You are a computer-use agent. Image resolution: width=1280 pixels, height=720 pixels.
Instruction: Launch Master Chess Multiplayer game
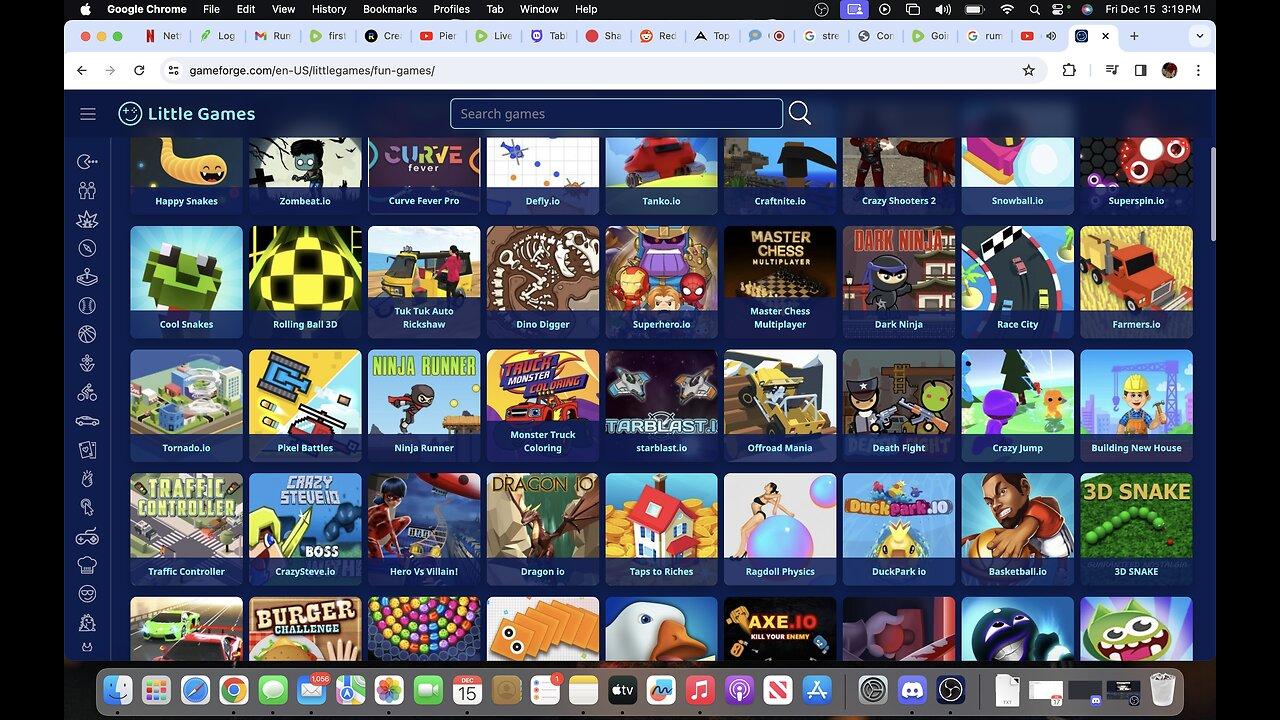pos(780,280)
